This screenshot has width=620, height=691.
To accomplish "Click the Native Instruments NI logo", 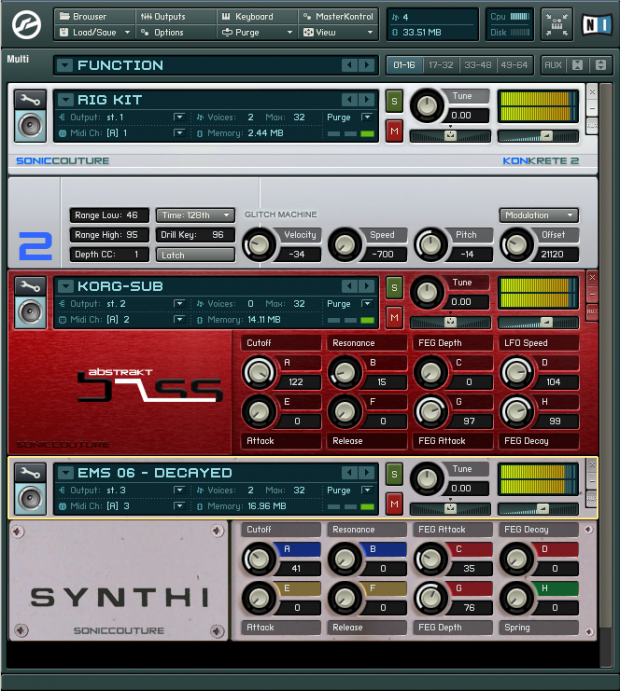I will coord(597,25).
